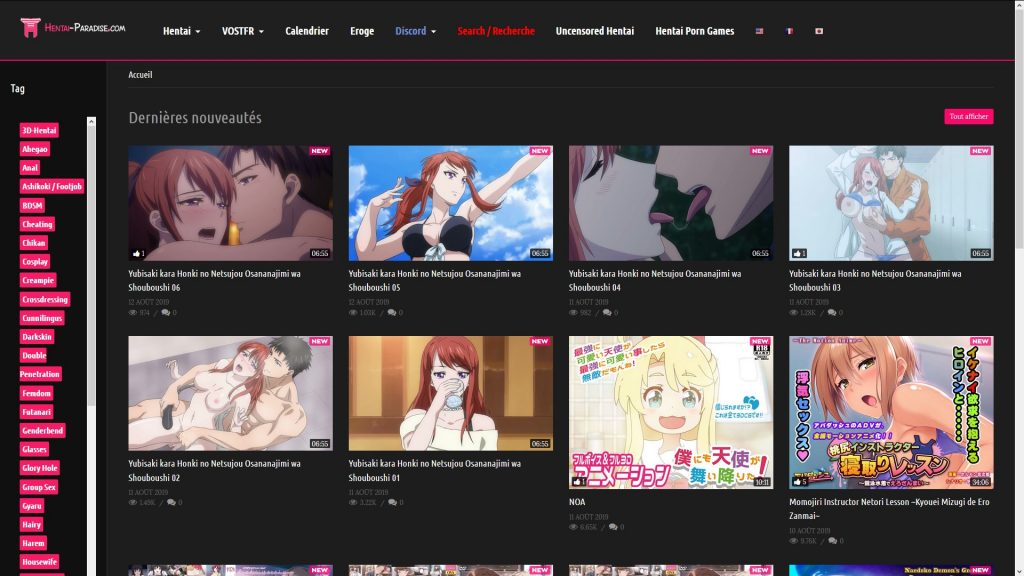The height and width of the screenshot is (576, 1024).
Task: Click the tag list scrollbar up arrow
Action: 91,121
